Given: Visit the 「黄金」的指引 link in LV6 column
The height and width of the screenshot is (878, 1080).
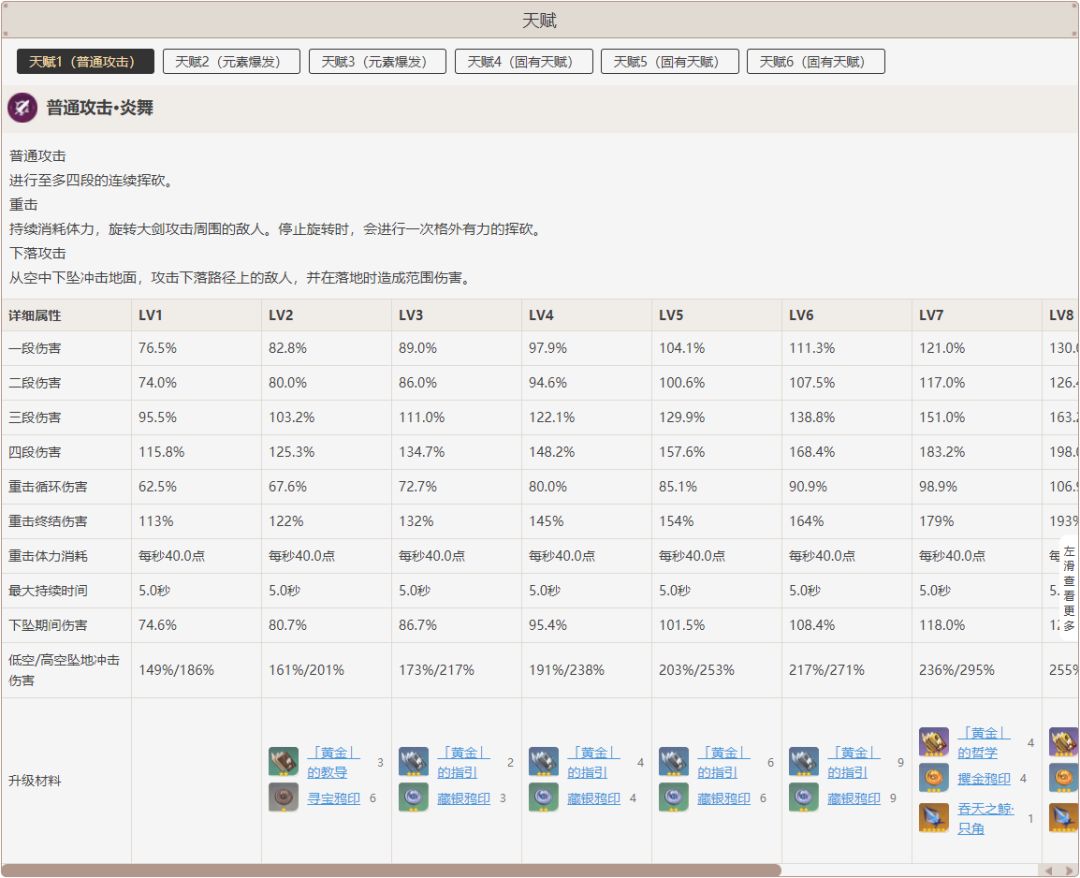Looking at the screenshot, I should [x=854, y=762].
